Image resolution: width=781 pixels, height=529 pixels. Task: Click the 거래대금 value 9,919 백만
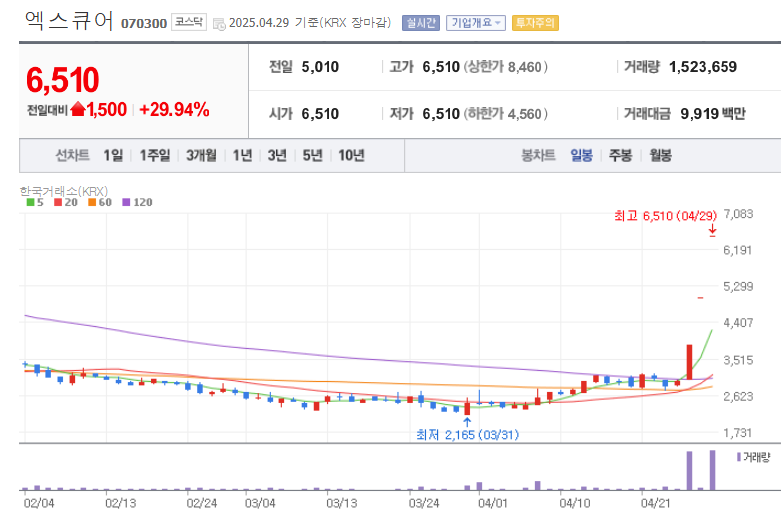pyautogui.click(x=713, y=114)
